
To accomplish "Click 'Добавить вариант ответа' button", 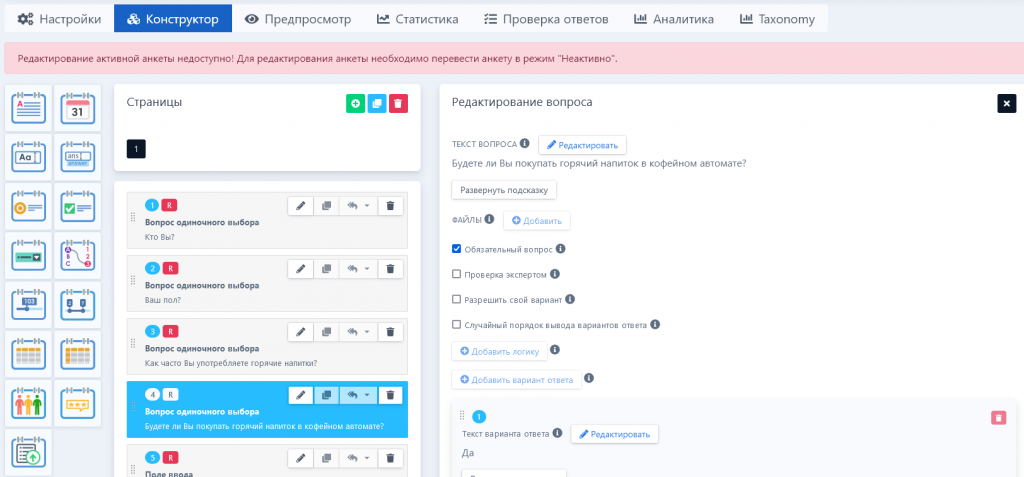I will click(517, 380).
